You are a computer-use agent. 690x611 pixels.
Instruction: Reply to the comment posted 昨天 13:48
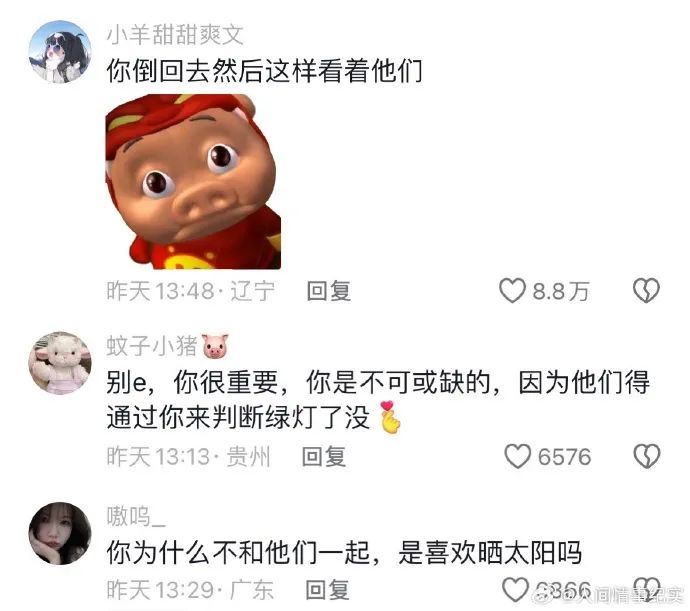[x=329, y=291]
